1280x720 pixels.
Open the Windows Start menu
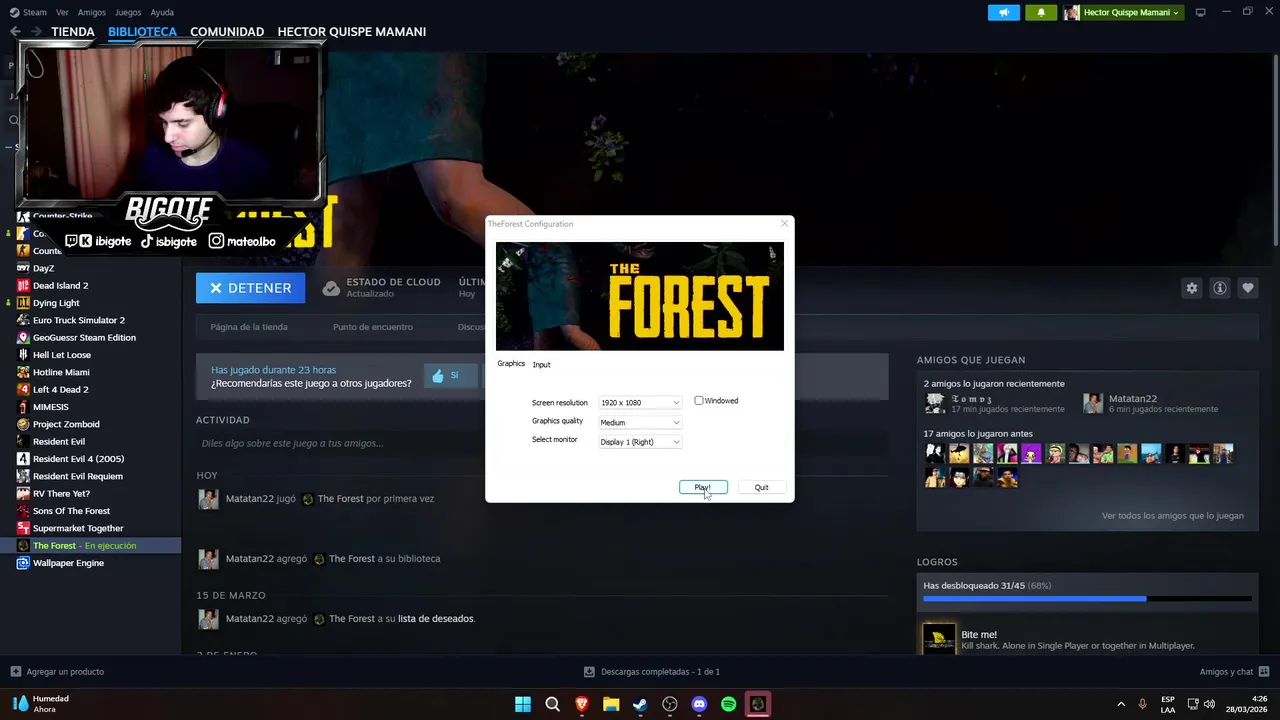pos(523,704)
